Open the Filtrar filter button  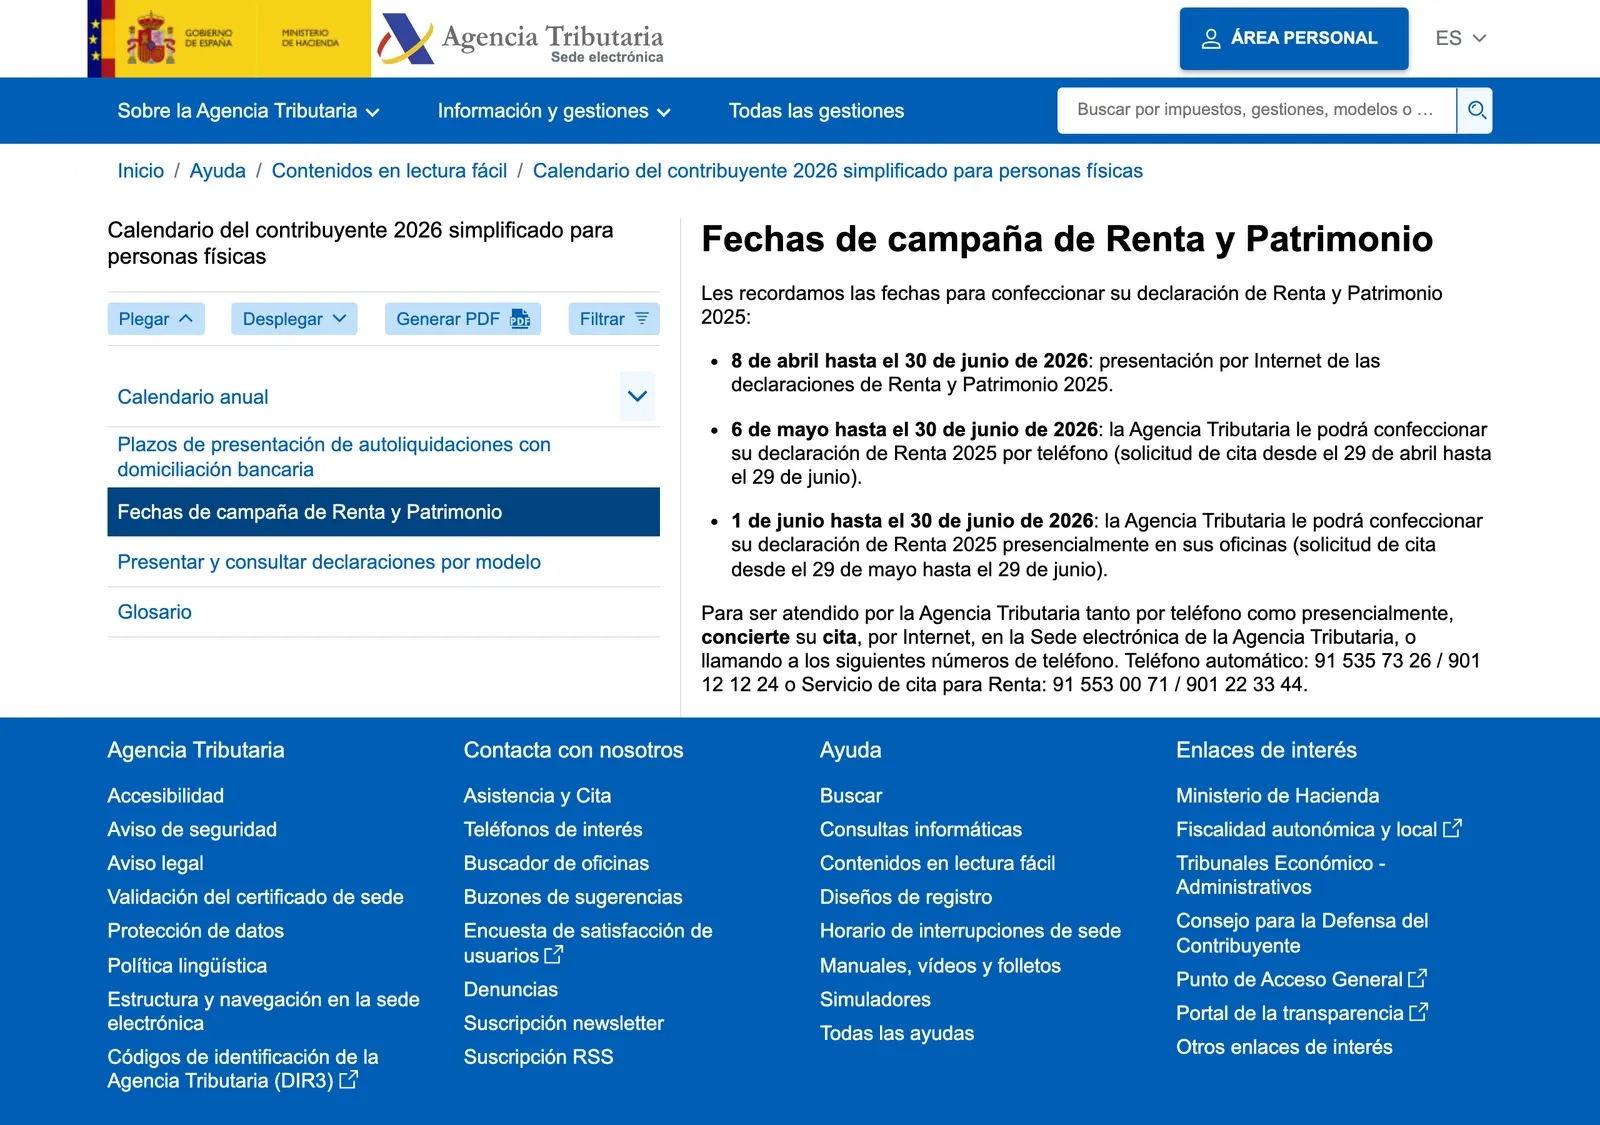(x=614, y=319)
